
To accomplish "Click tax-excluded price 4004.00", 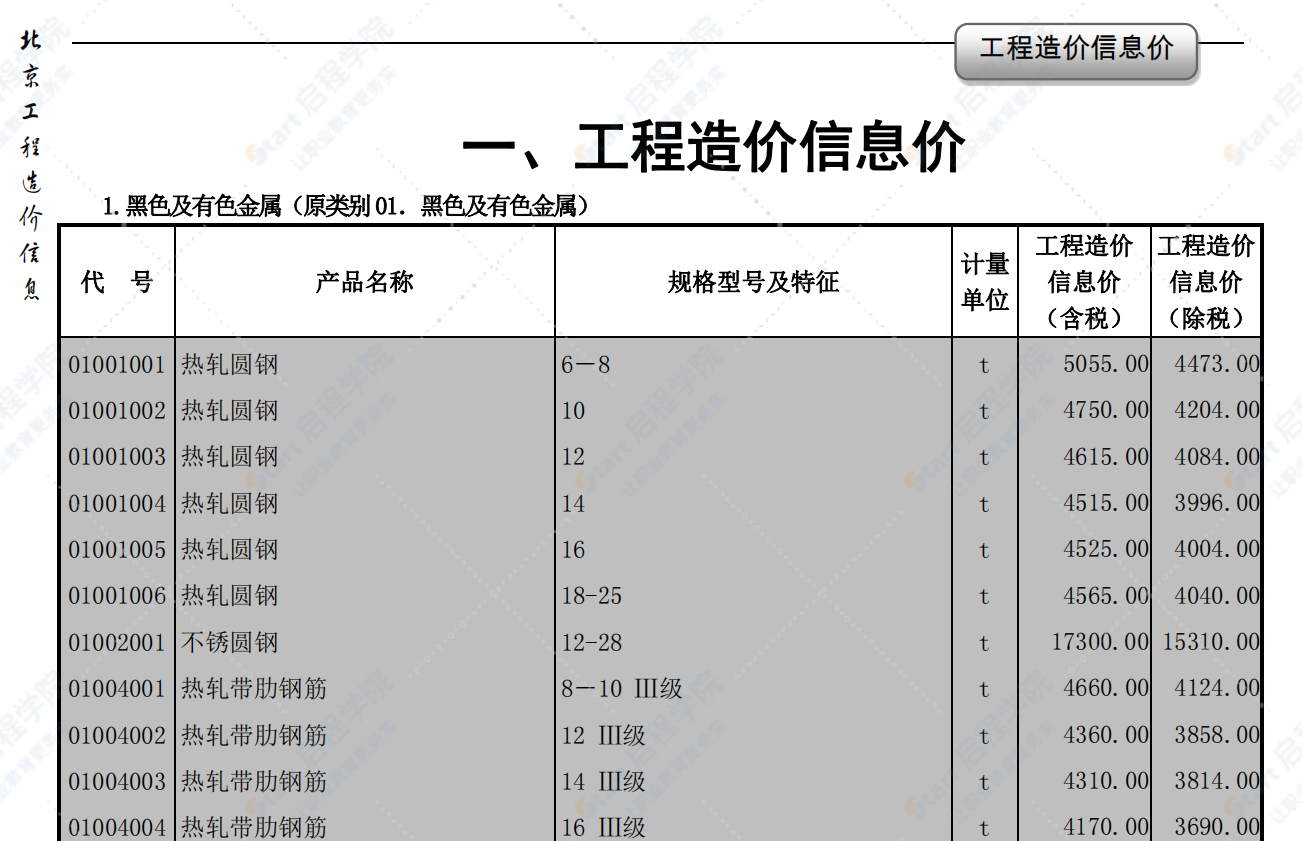I will pos(1217,550).
